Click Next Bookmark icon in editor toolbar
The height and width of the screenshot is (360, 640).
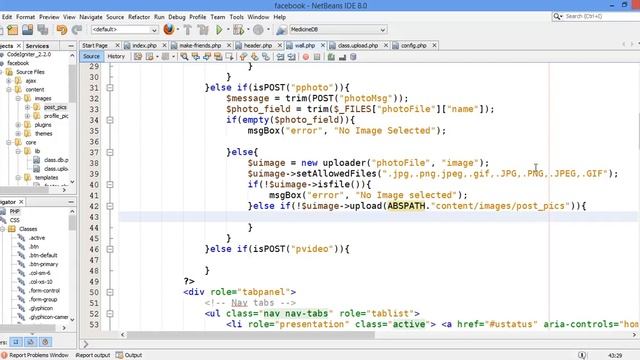(254, 57)
